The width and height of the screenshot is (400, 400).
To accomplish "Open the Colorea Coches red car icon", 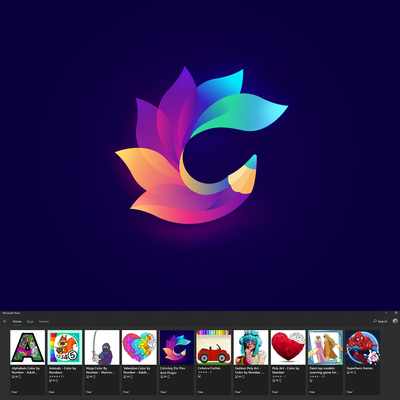I will click(x=214, y=347).
